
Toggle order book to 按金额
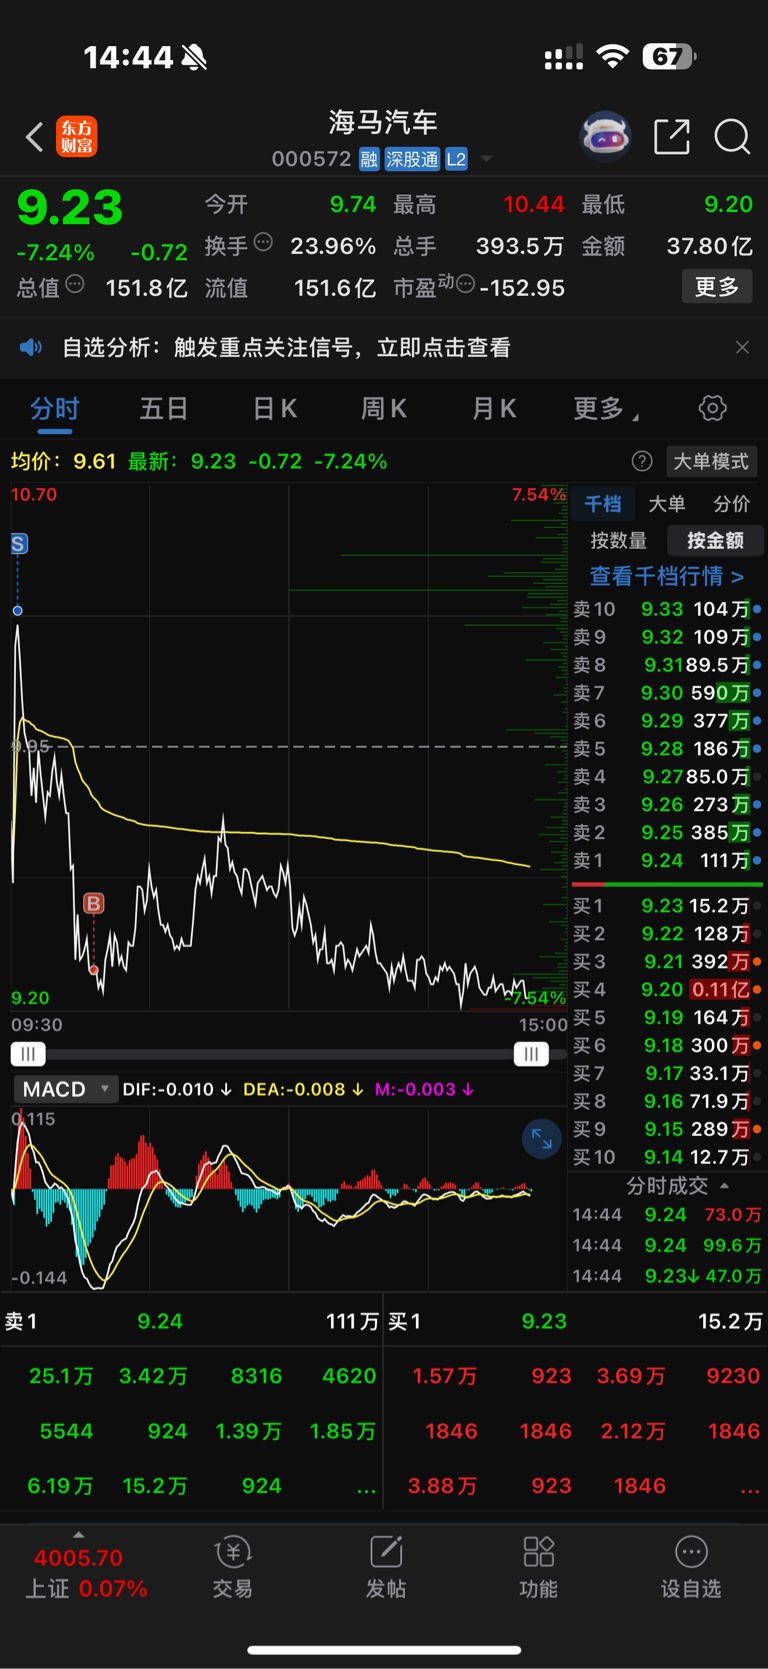pyautogui.click(x=715, y=541)
